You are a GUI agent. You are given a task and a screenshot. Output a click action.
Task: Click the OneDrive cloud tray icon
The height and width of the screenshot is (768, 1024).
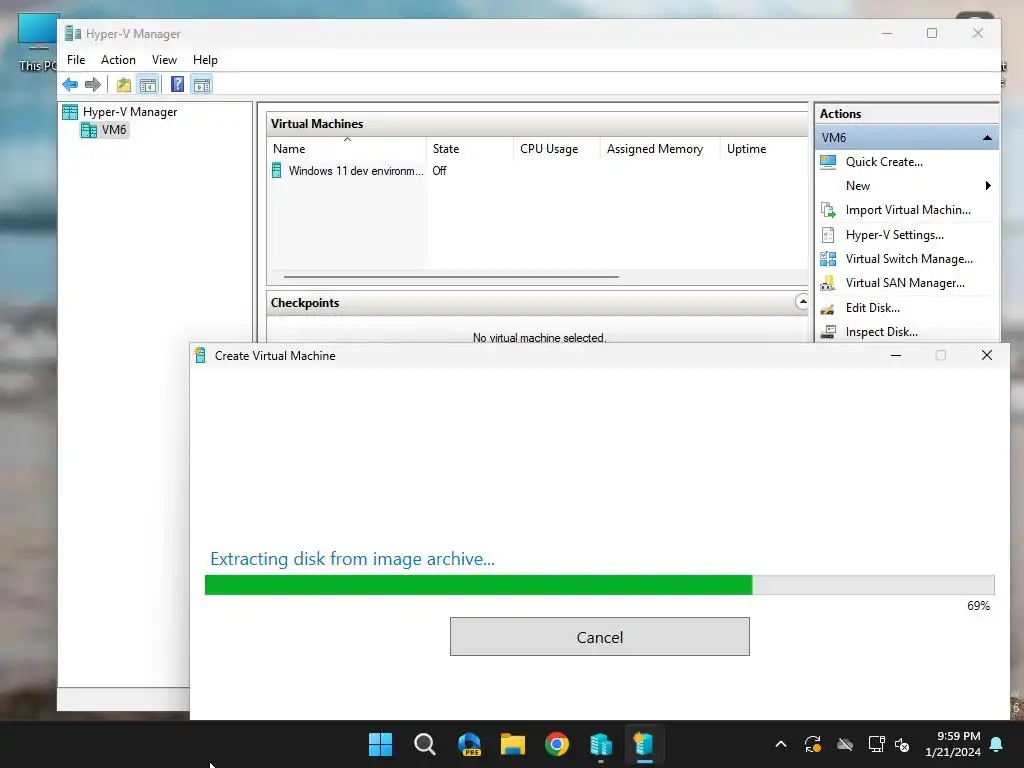pyautogui.click(x=844, y=744)
